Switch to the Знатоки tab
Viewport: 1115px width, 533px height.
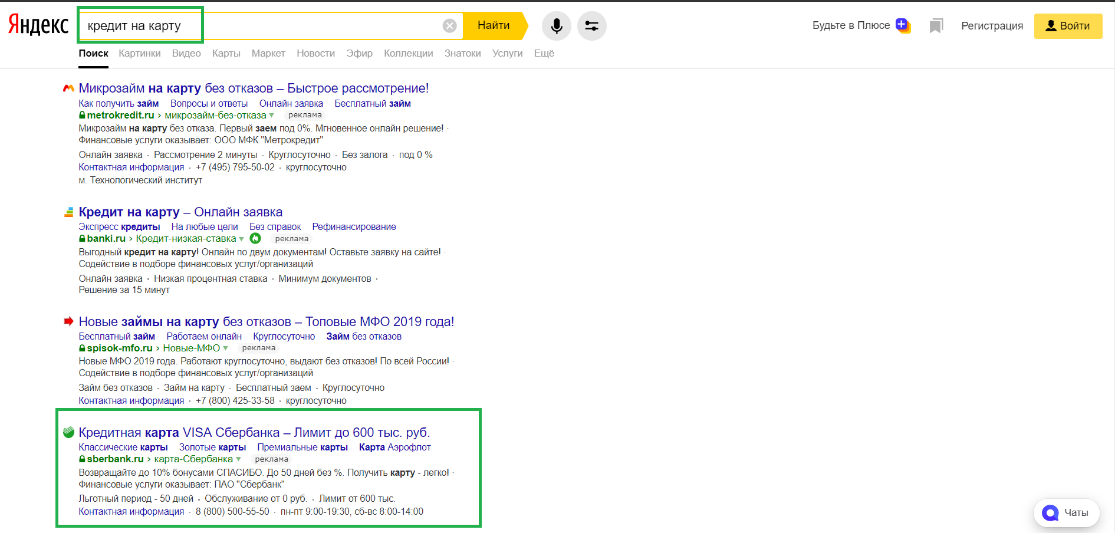[462, 53]
